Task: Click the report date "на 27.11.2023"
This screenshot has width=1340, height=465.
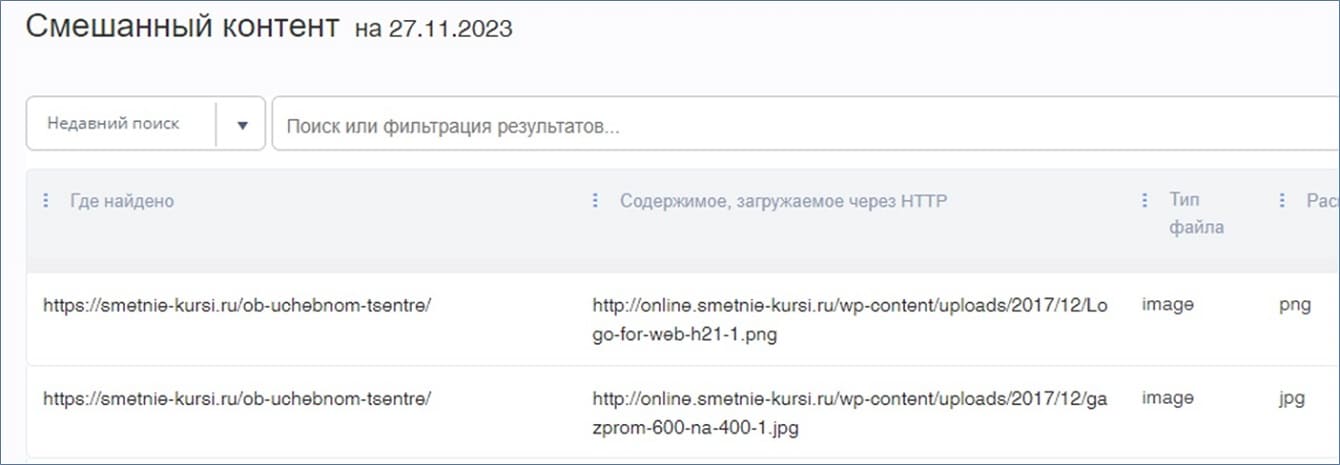Action: [x=433, y=29]
